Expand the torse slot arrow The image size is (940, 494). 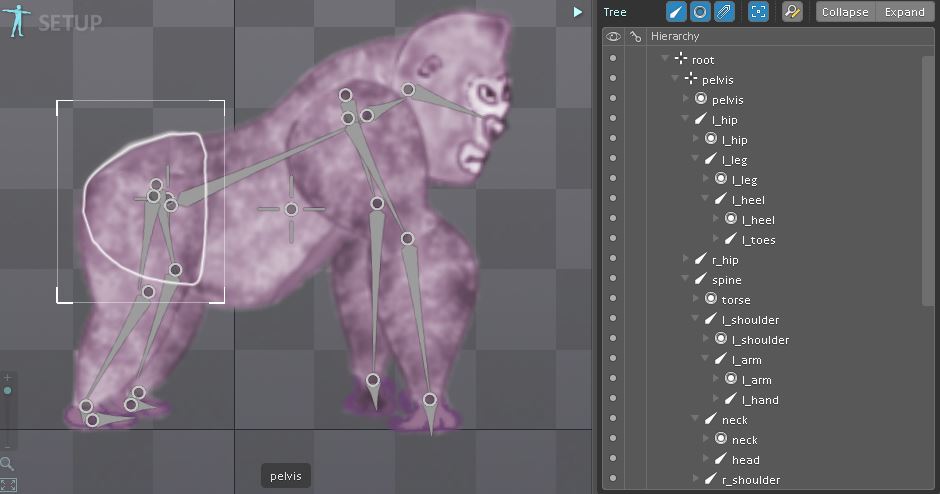click(695, 299)
